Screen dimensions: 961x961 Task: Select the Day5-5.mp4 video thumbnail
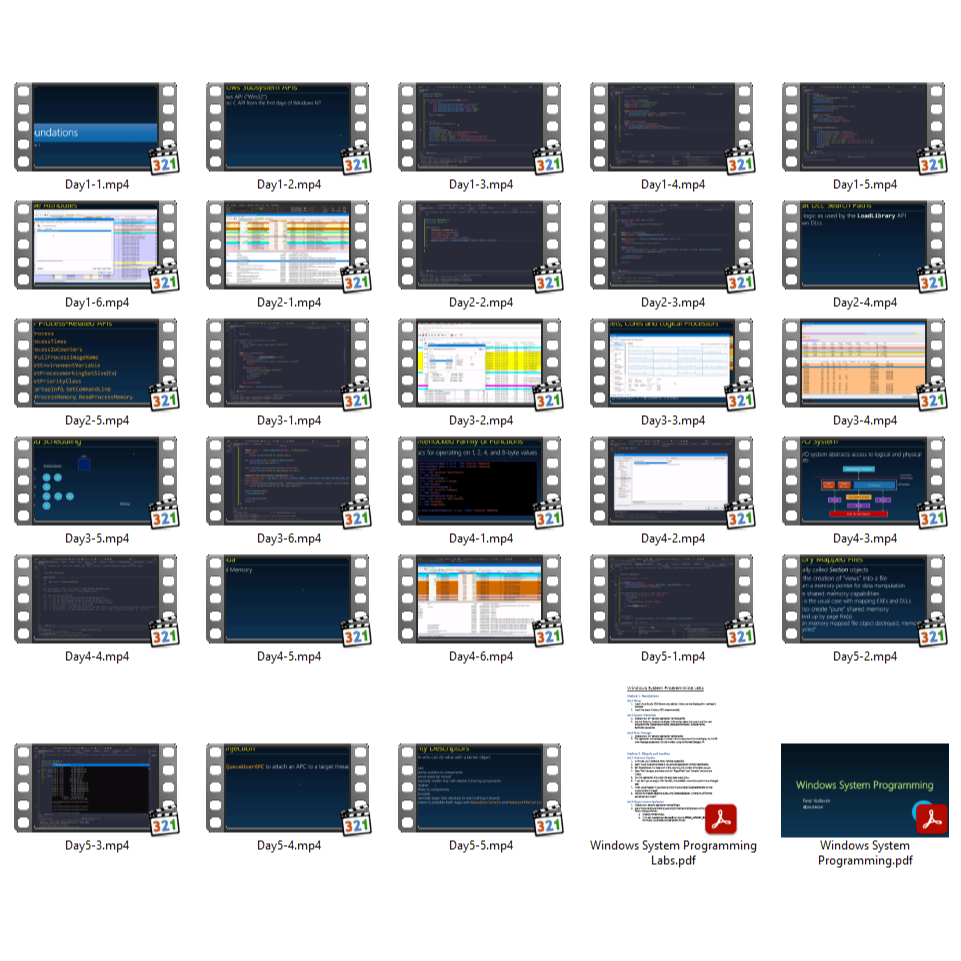pos(480,788)
